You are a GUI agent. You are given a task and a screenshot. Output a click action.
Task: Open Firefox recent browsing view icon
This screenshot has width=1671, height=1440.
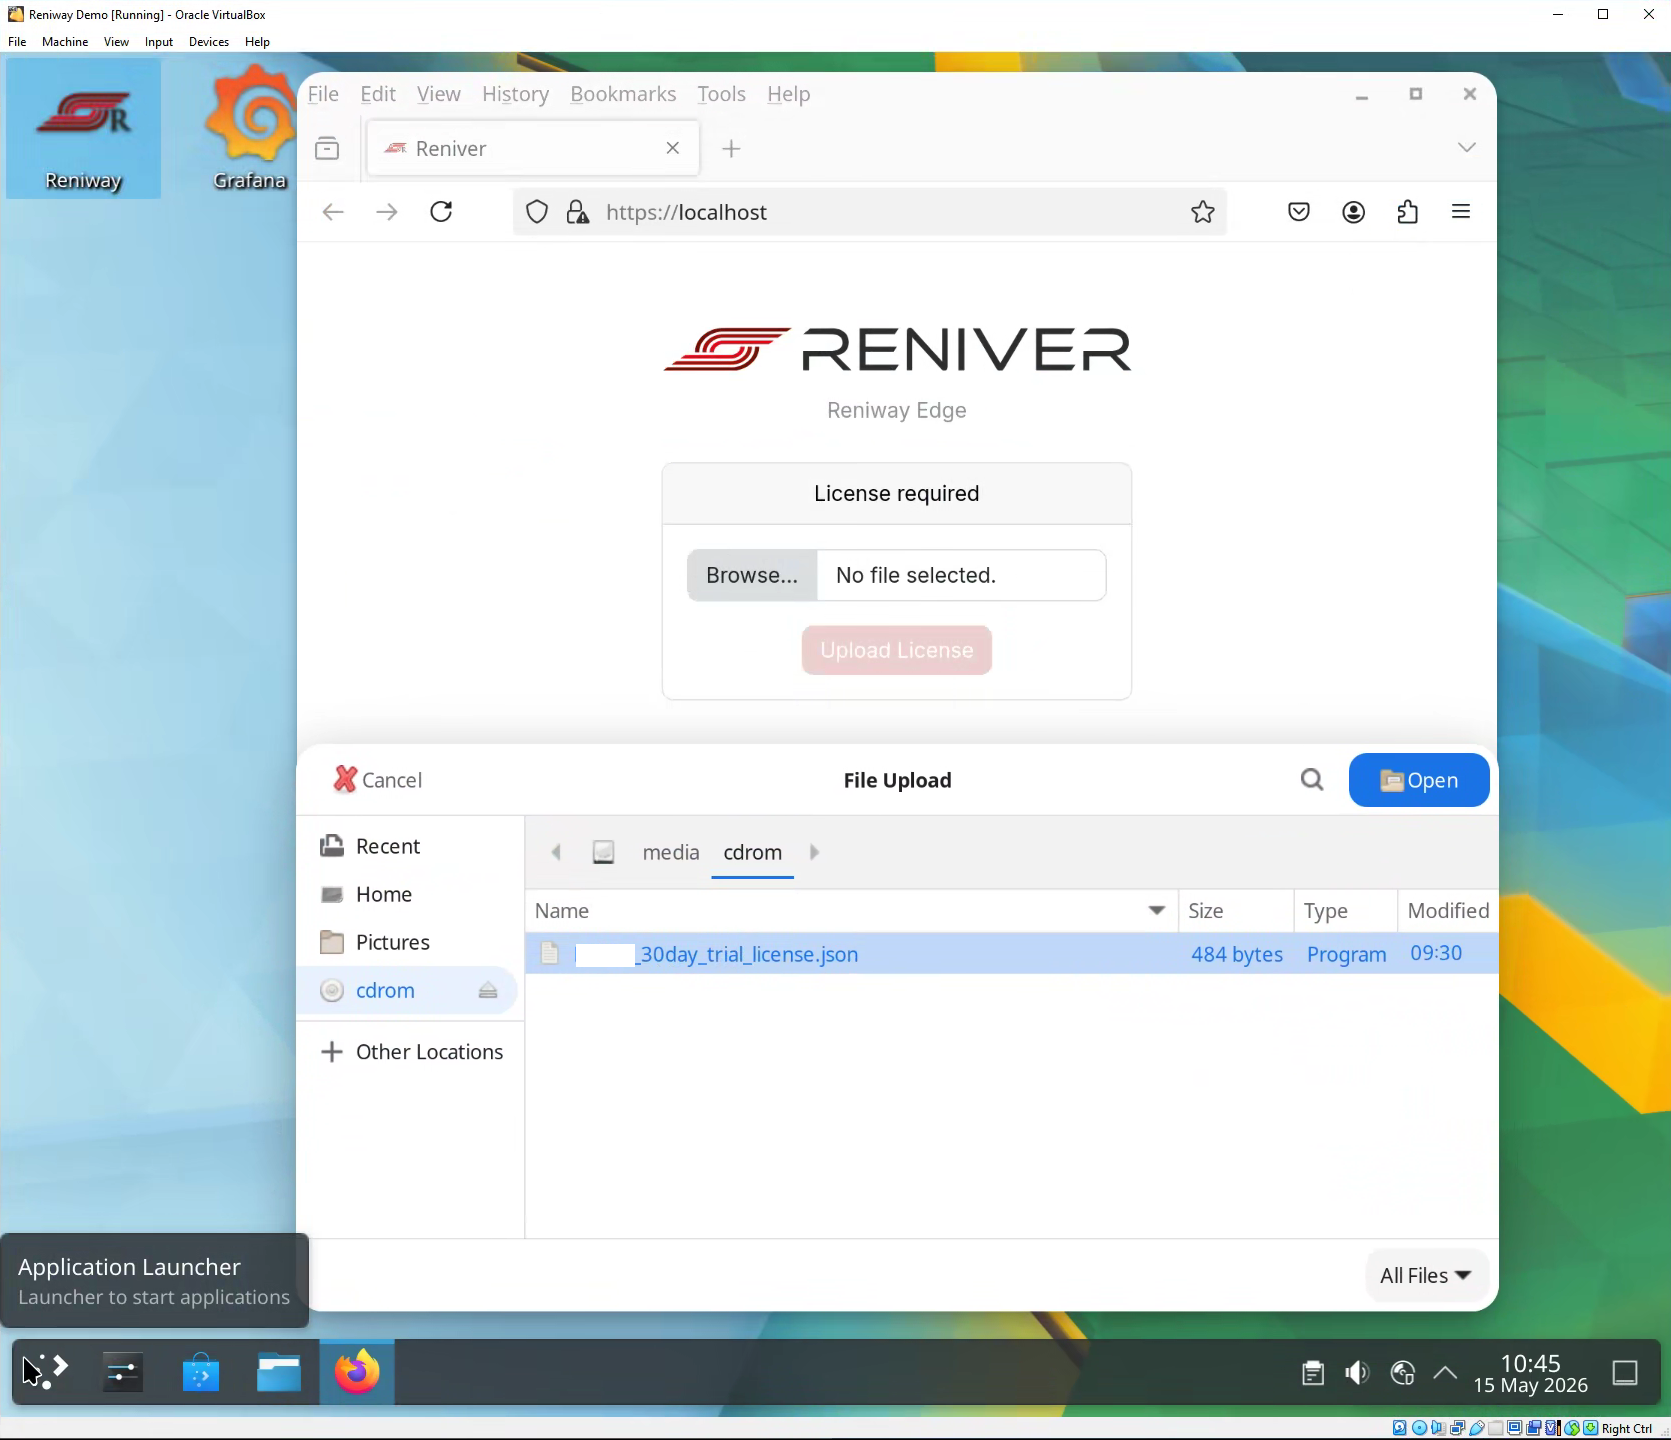(327, 149)
